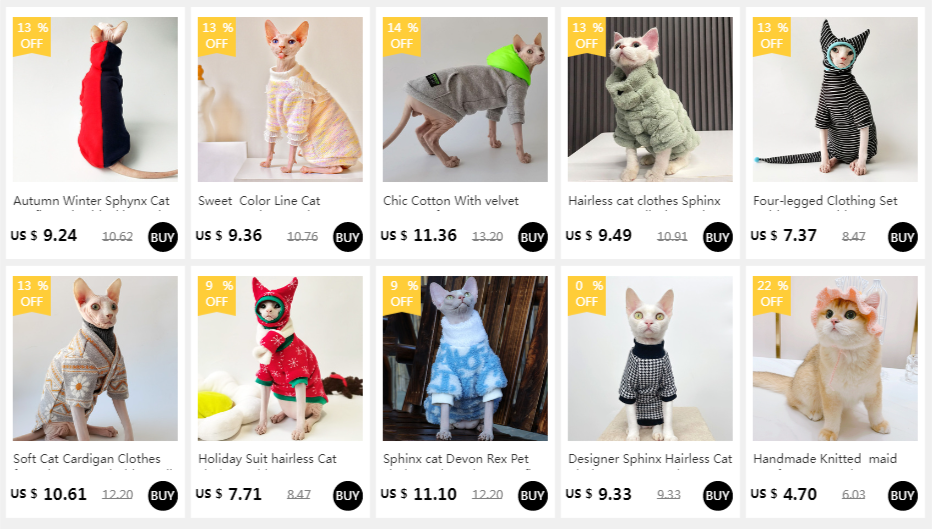Open Soft Cat Cardigan Clothes title link
The height and width of the screenshot is (529, 932).
tap(87, 459)
